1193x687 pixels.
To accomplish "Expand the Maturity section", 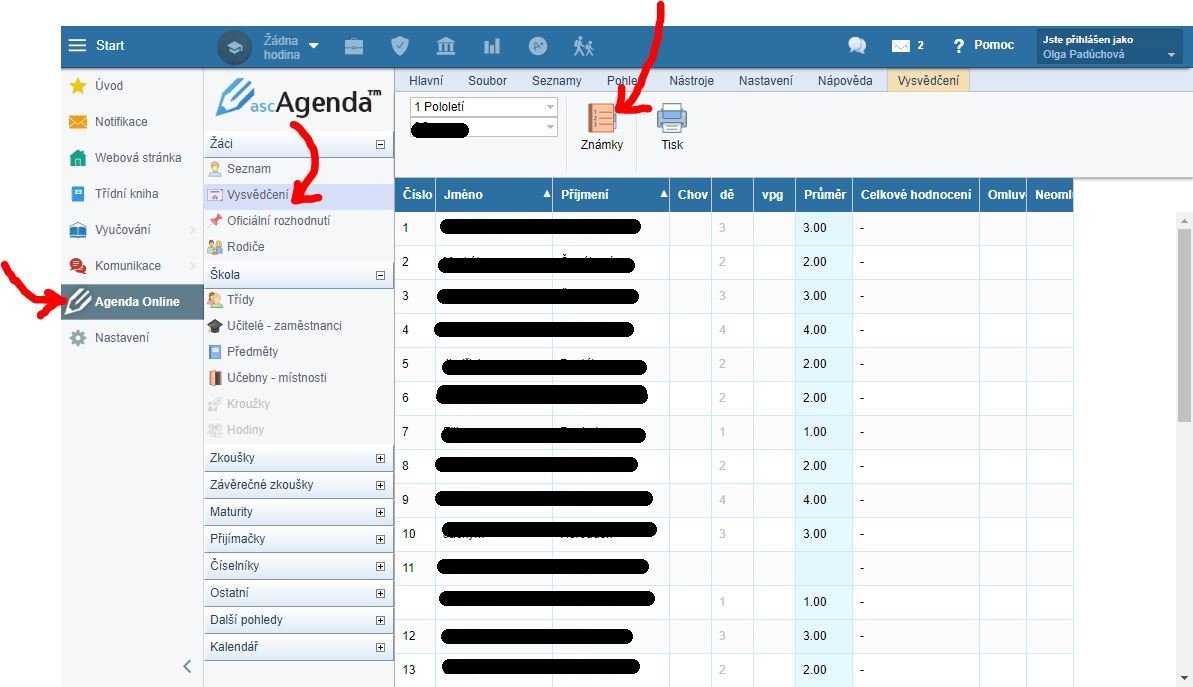I will (380, 512).
